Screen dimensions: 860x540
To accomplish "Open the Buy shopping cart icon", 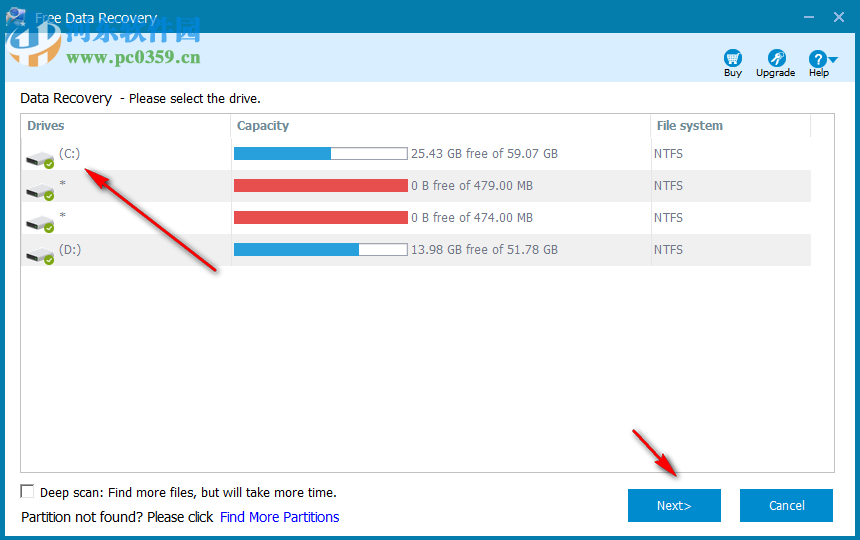I will tap(732, 58).
